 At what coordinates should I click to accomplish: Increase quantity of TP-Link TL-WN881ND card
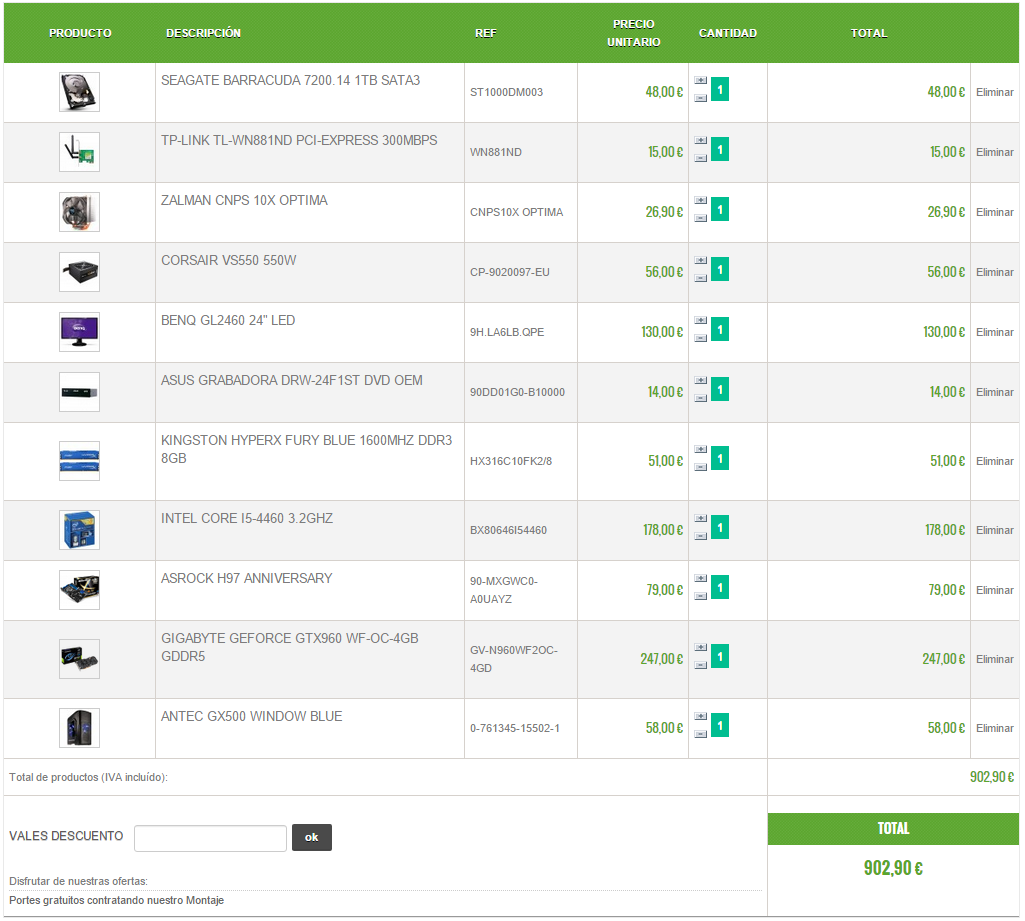700,141
